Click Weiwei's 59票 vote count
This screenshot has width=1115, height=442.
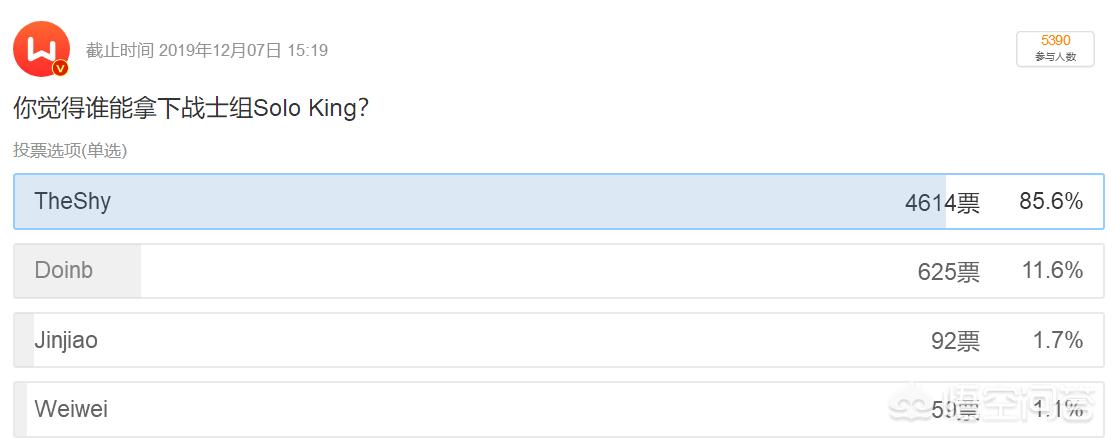(955, 410)
